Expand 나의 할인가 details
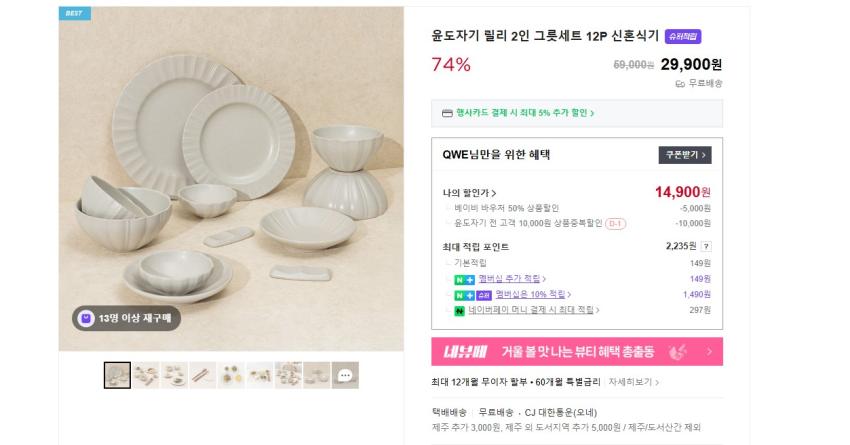Viewport: 850px width, 445px height. [470, 193]
